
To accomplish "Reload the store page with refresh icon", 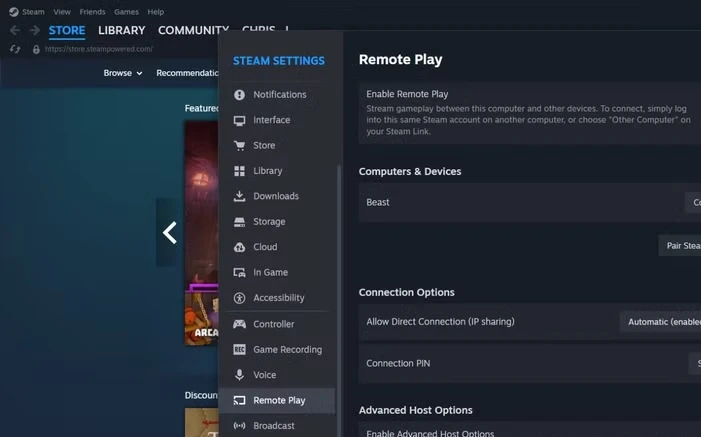I will click(15, 49).
